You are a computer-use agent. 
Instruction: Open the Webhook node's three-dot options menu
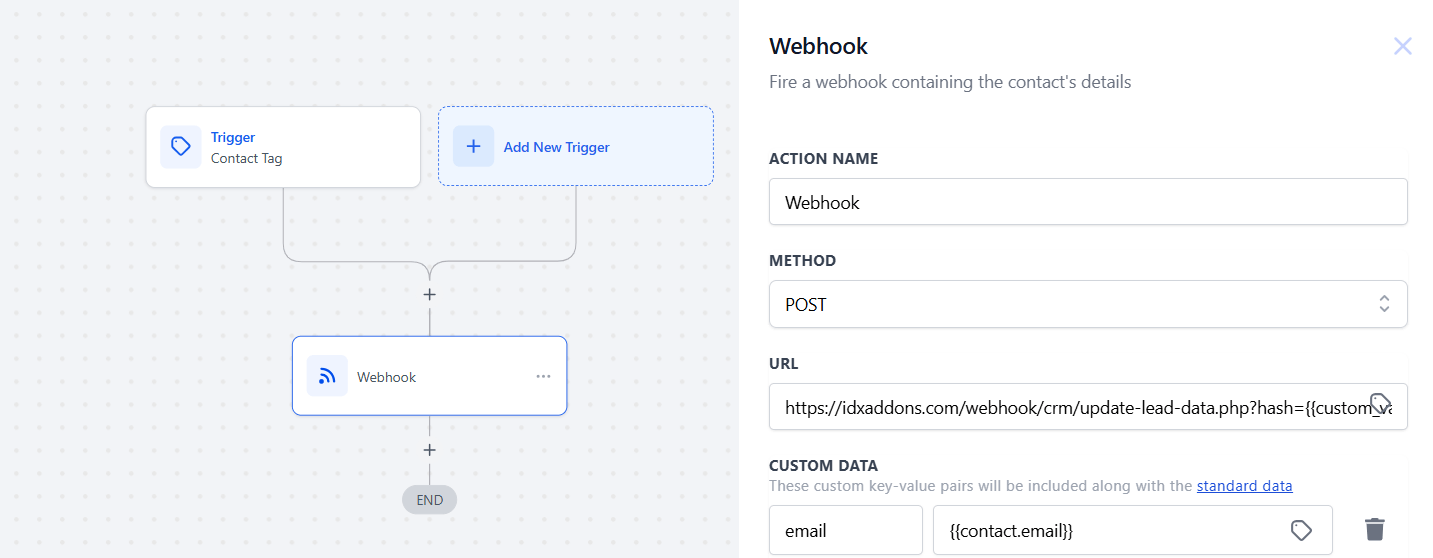[x=543, y=376]
